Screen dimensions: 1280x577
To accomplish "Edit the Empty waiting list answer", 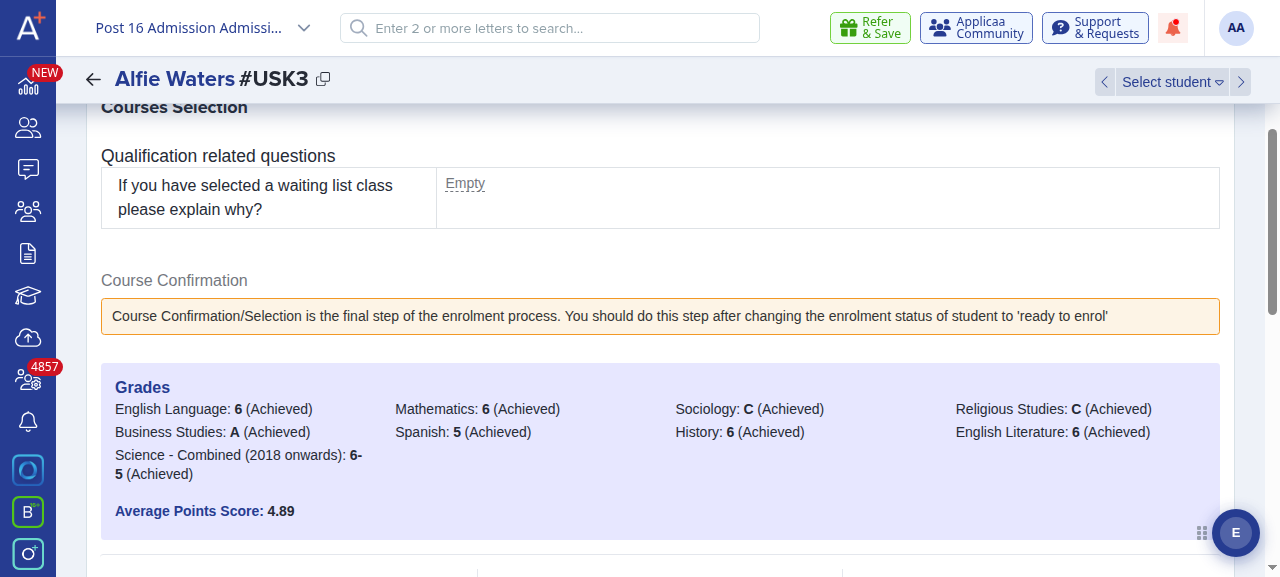I will tap(465, 184).
